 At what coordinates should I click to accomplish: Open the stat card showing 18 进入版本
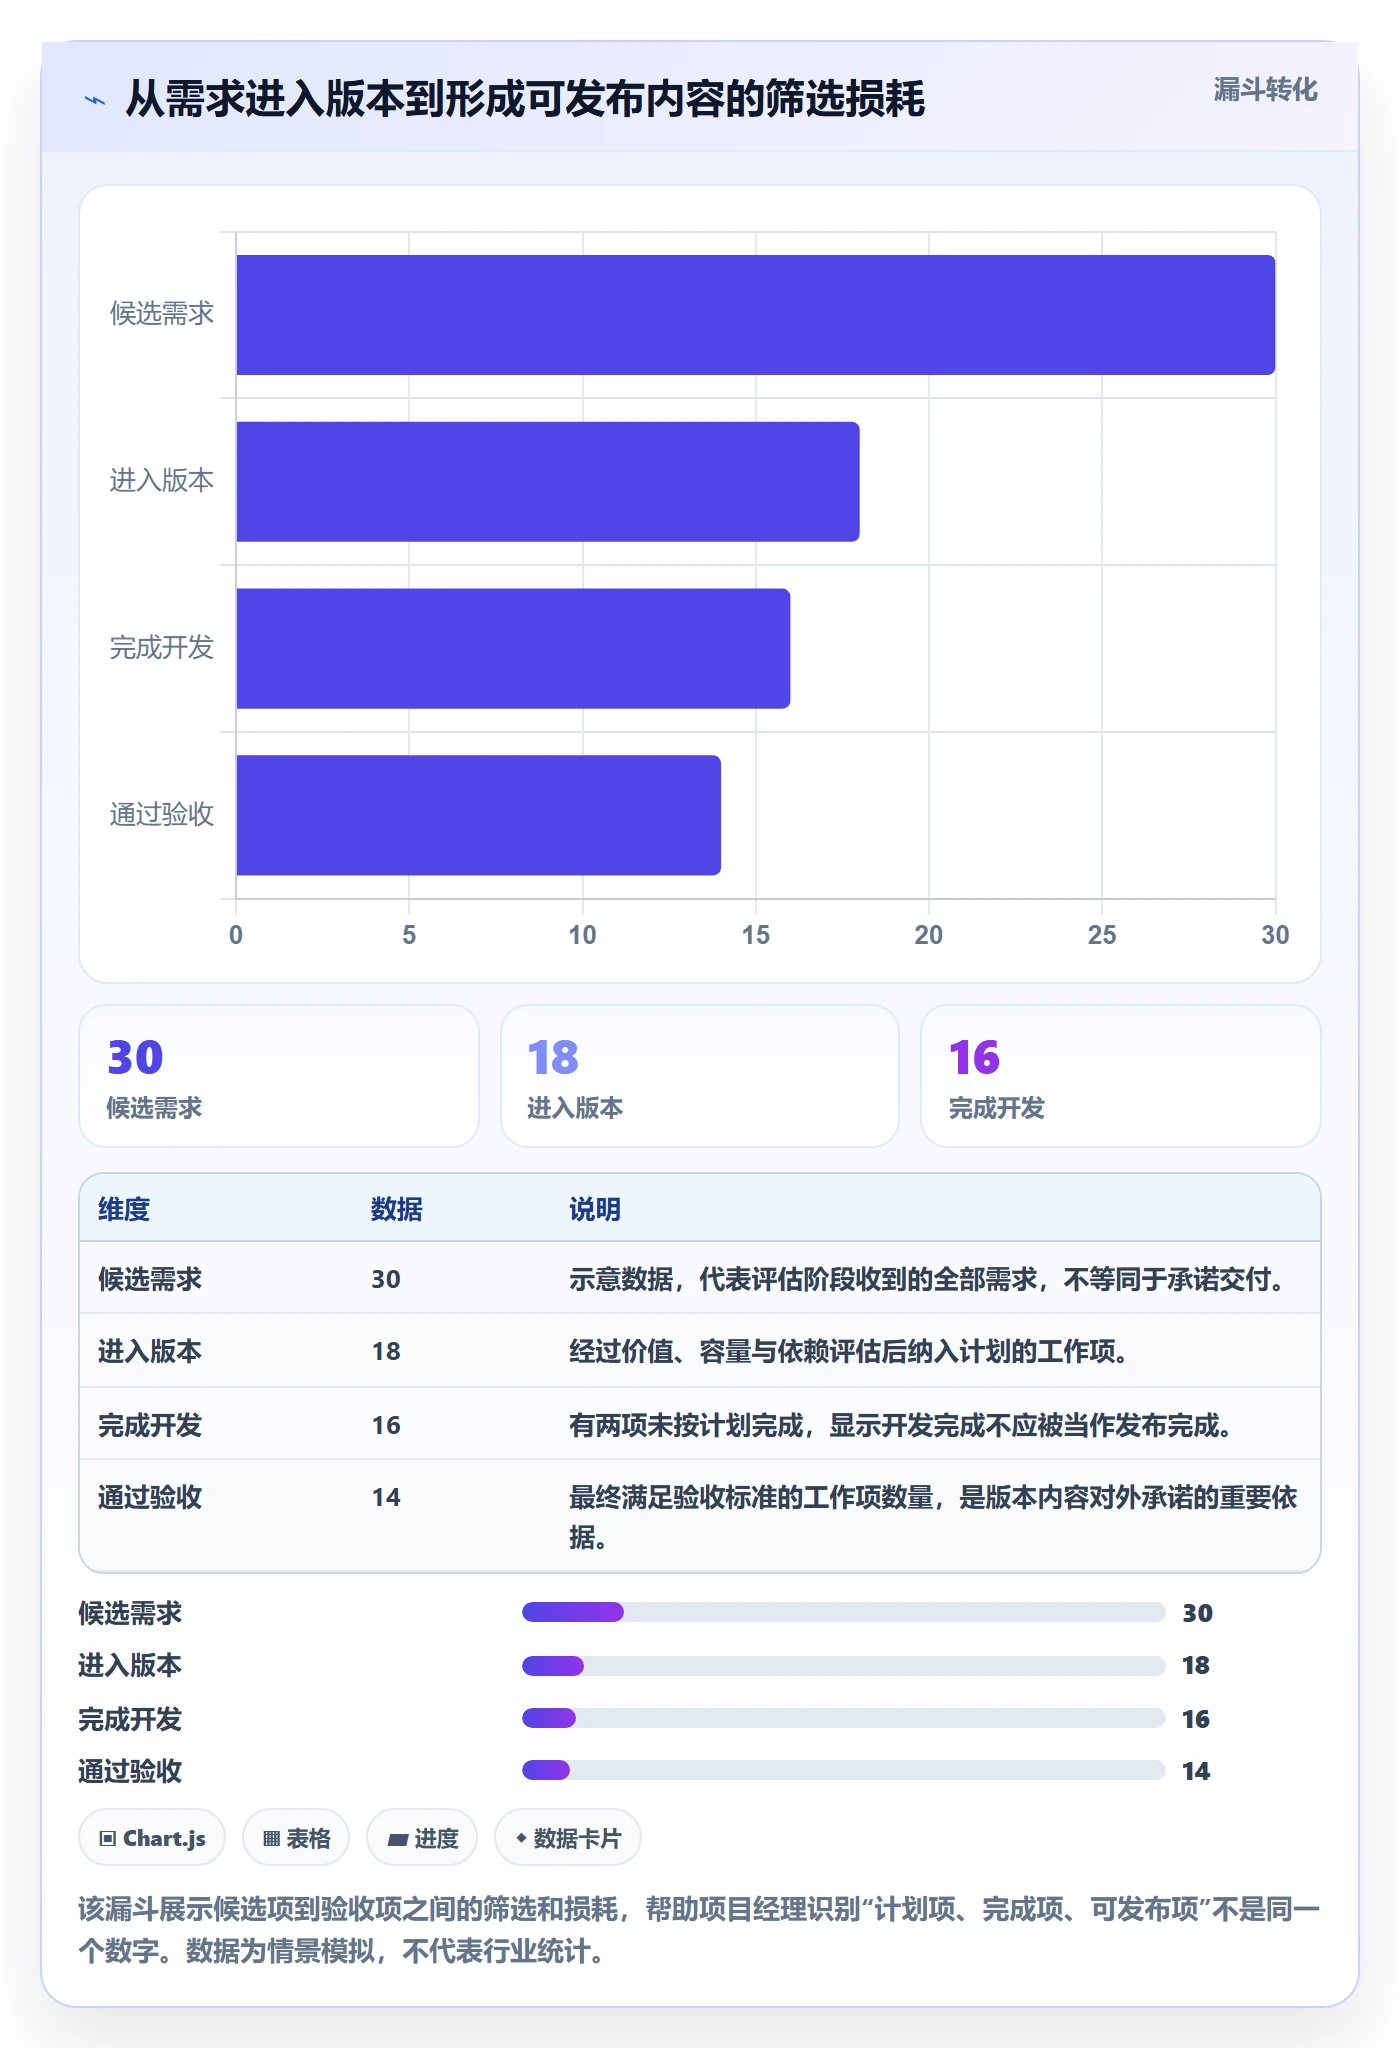click(700, 1076)
